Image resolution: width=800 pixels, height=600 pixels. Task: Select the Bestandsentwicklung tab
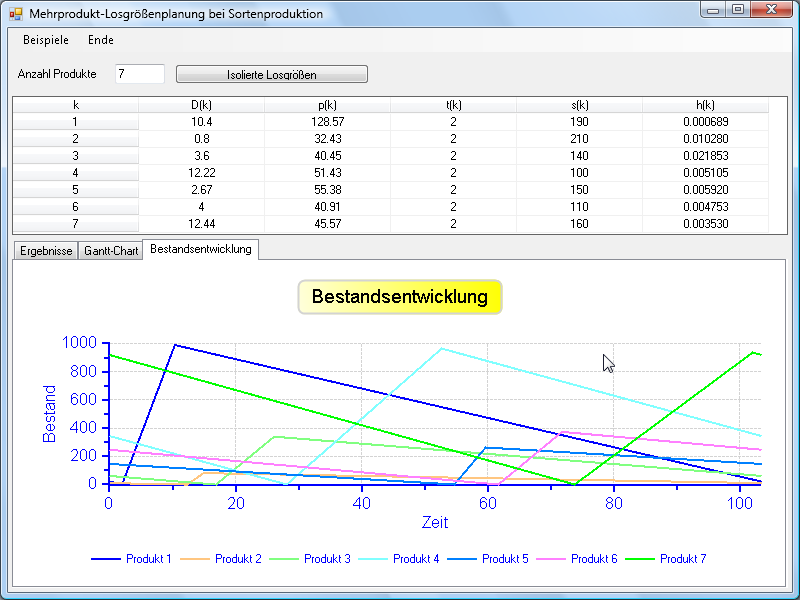(x=201, y=249)
